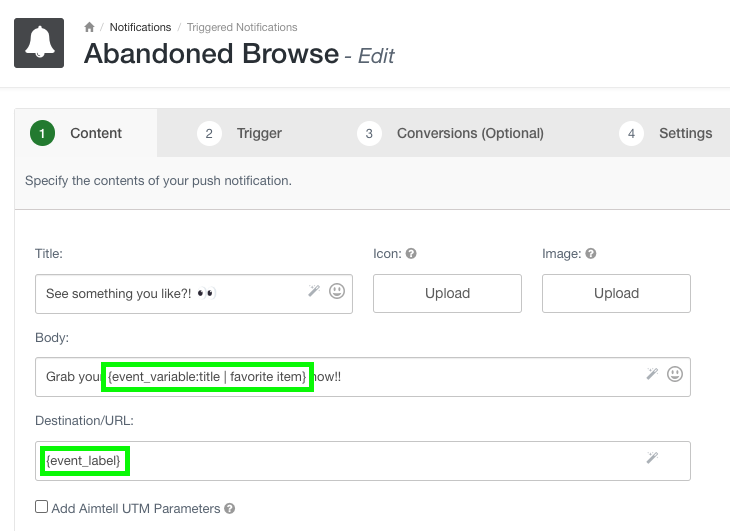Enable Add Aimtell UTM Parameters checkbox

[x=41, y=507]
